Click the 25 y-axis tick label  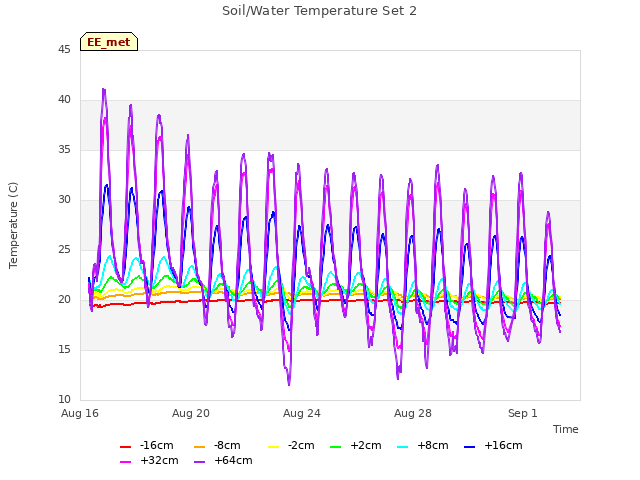[x=64, y=250]
